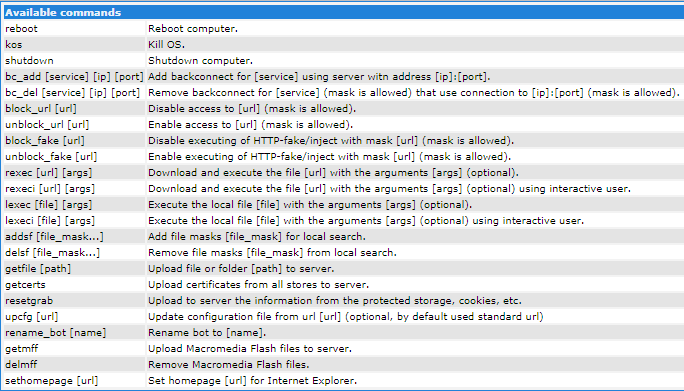Select the 'getcerts' command
684x391 pixels.
(x=25, y=285)
